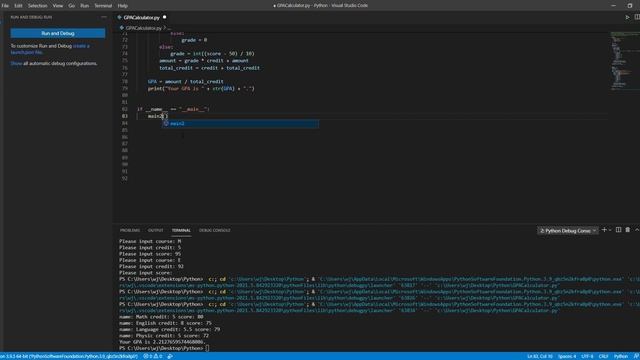640x360 pixels.
Task: Open launch profile dropdown beside plus icon
Action: 610,230
